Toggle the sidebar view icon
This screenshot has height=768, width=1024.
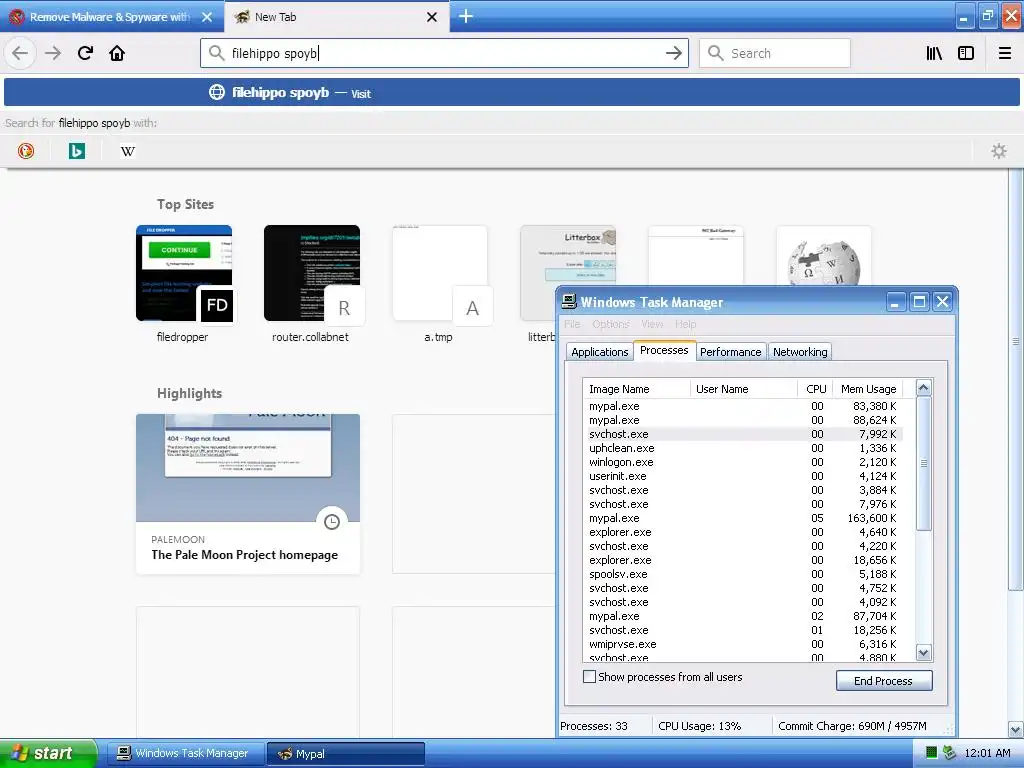[x=966, y=53]
